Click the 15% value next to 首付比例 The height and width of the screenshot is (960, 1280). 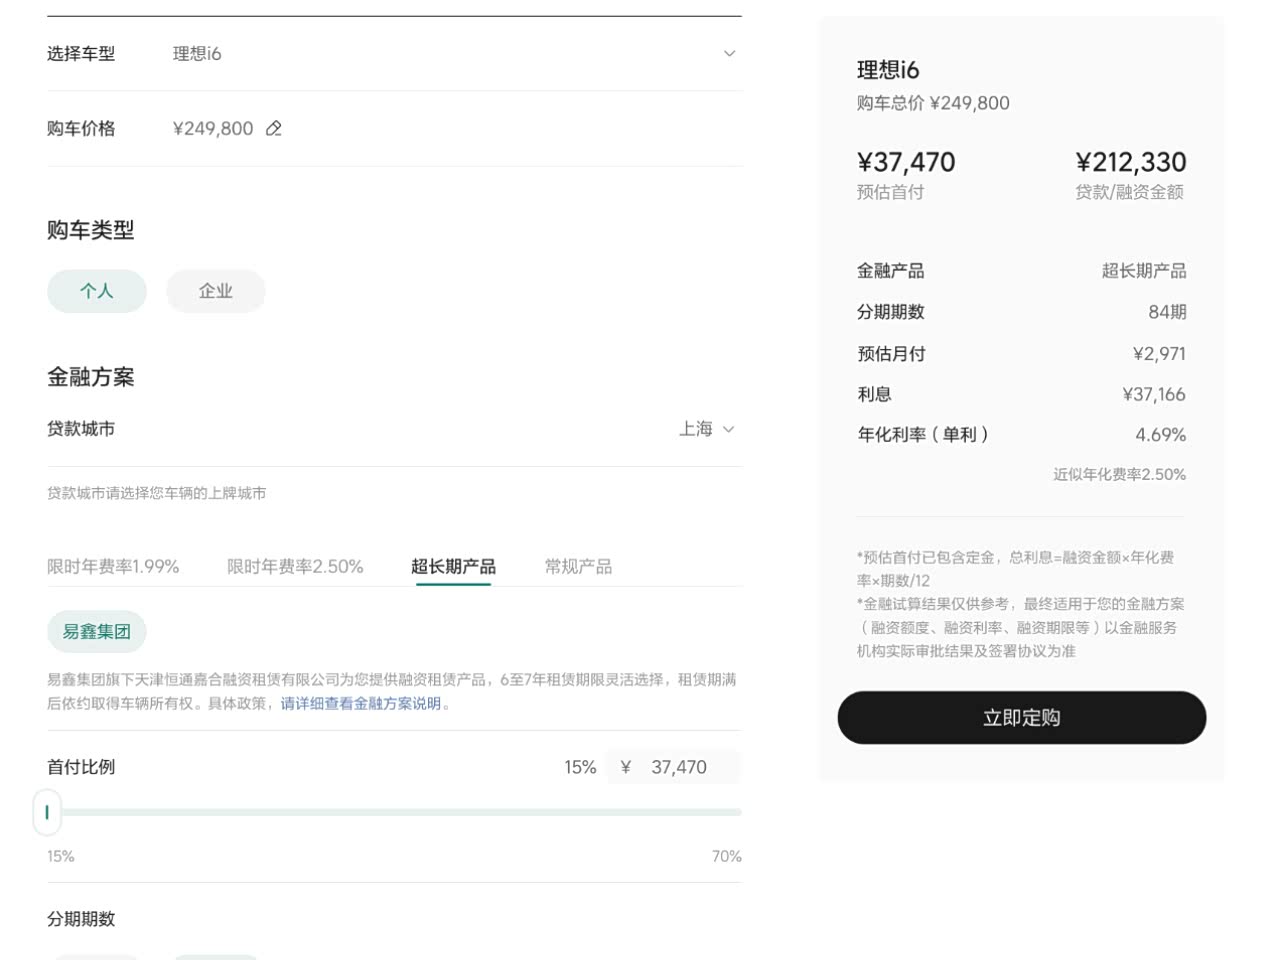(x=580, y=767)
